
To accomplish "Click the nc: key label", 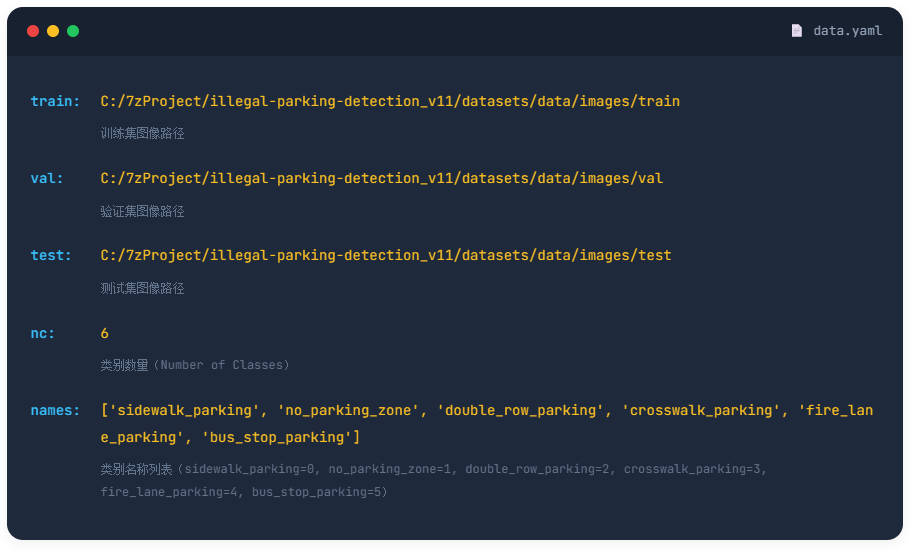I will 43,333.
